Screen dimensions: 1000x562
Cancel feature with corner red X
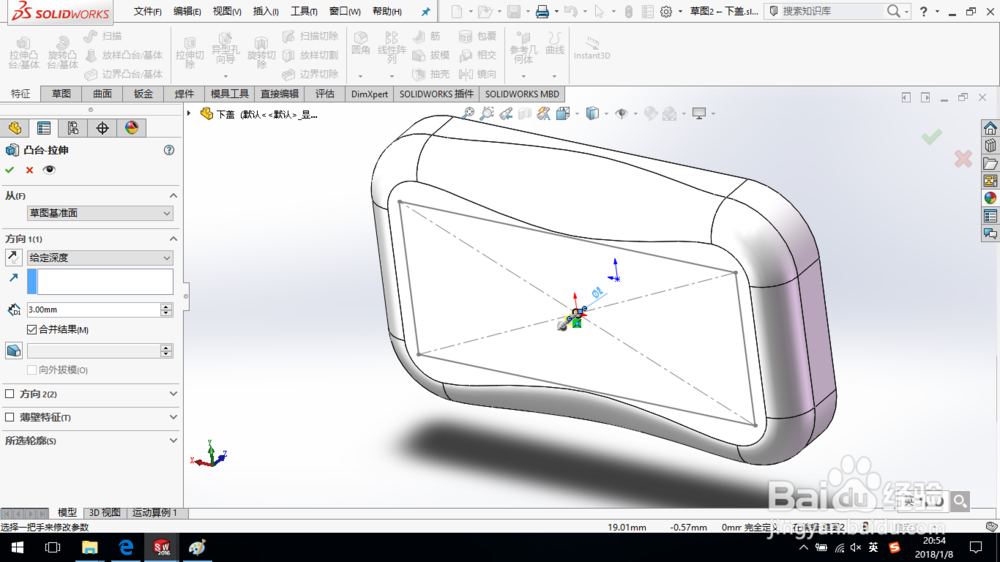pos(963,158)
